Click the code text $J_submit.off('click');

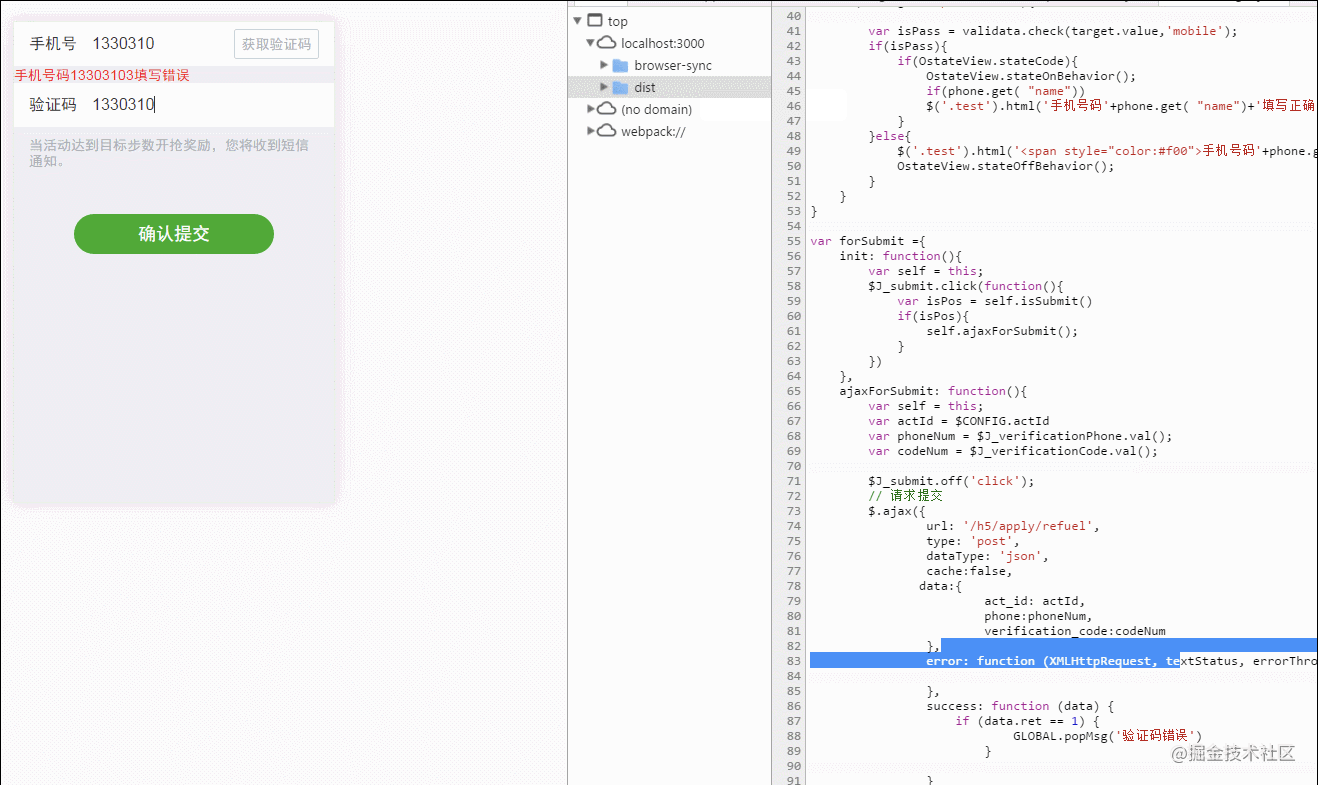tap(951, 481)
